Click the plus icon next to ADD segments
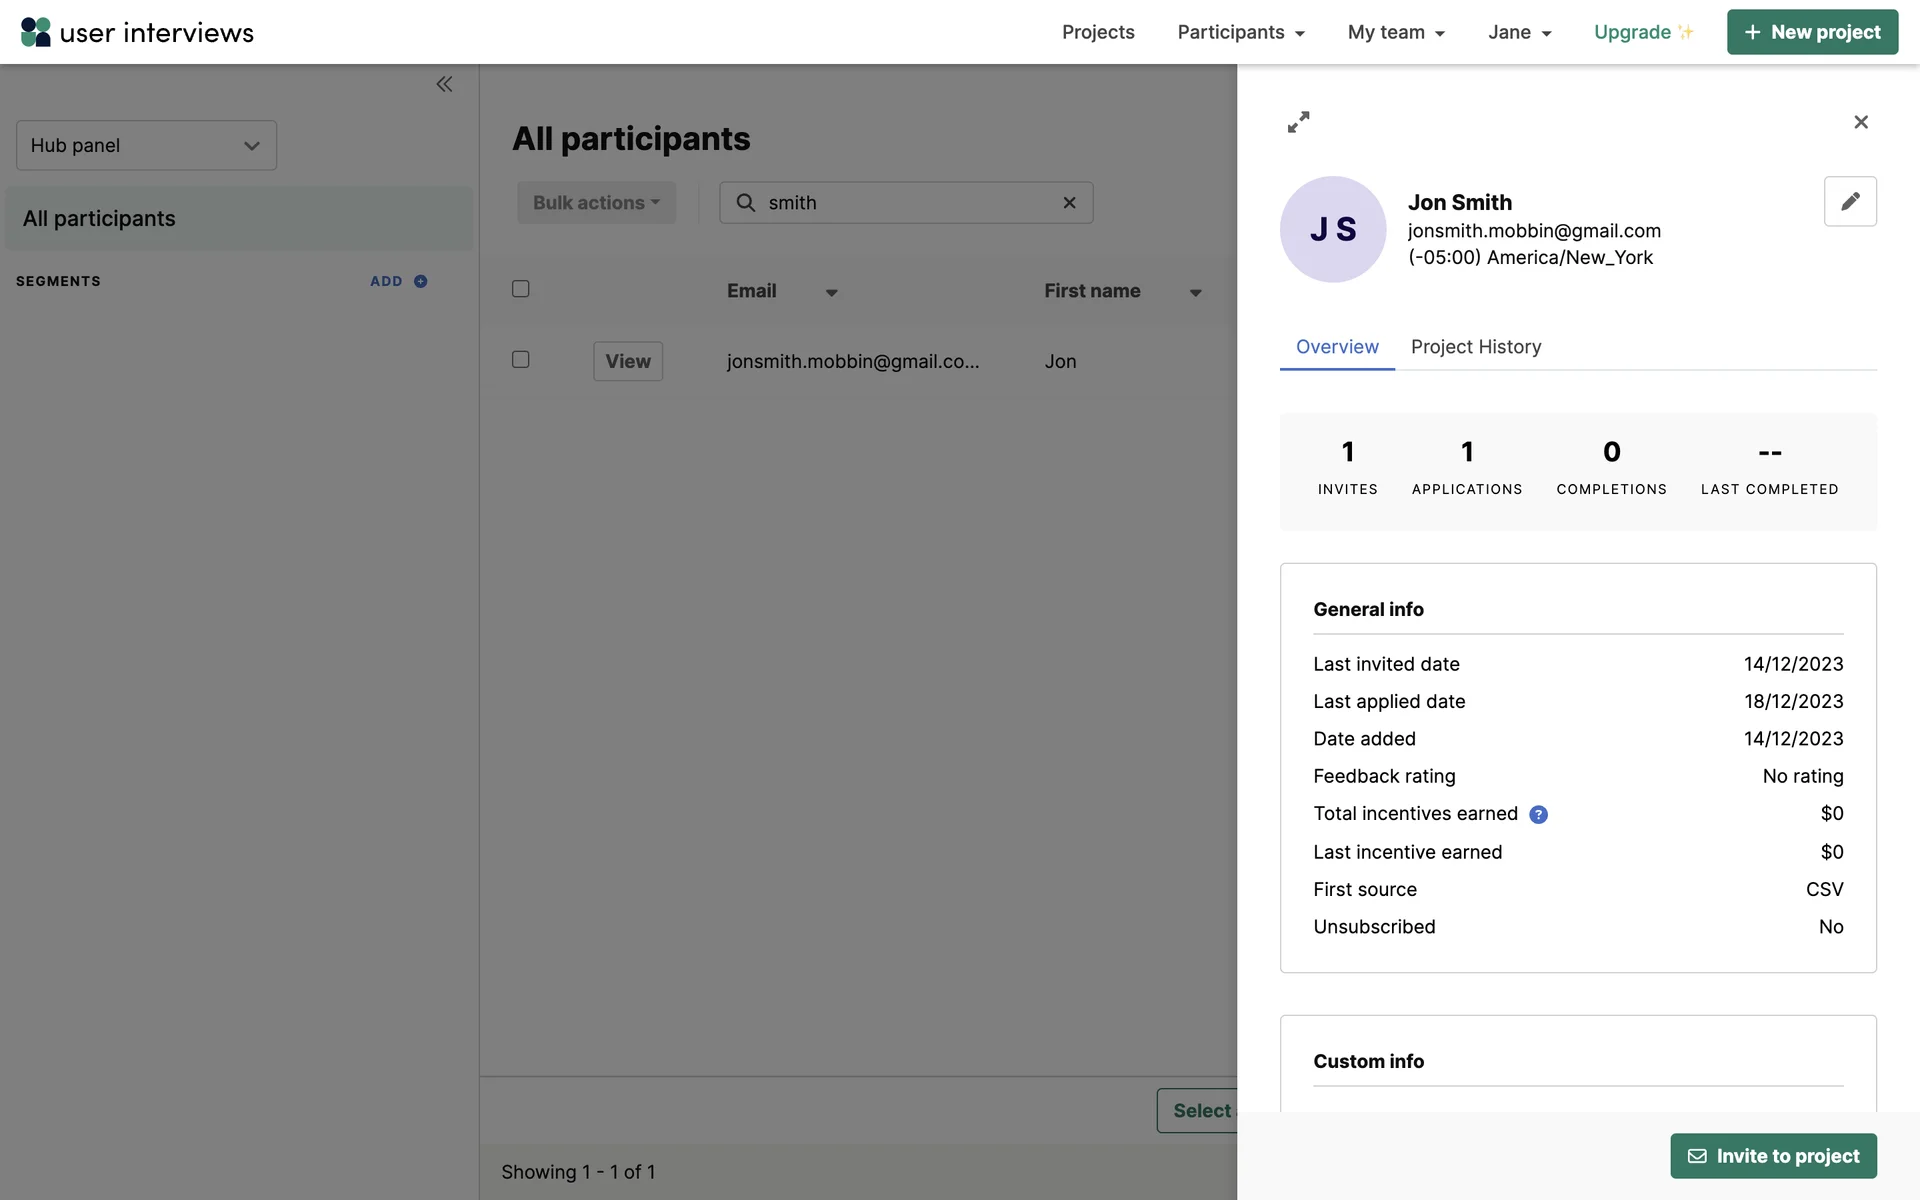Viewport: 1920px width, 1200px height. click(x=421, y=281)
